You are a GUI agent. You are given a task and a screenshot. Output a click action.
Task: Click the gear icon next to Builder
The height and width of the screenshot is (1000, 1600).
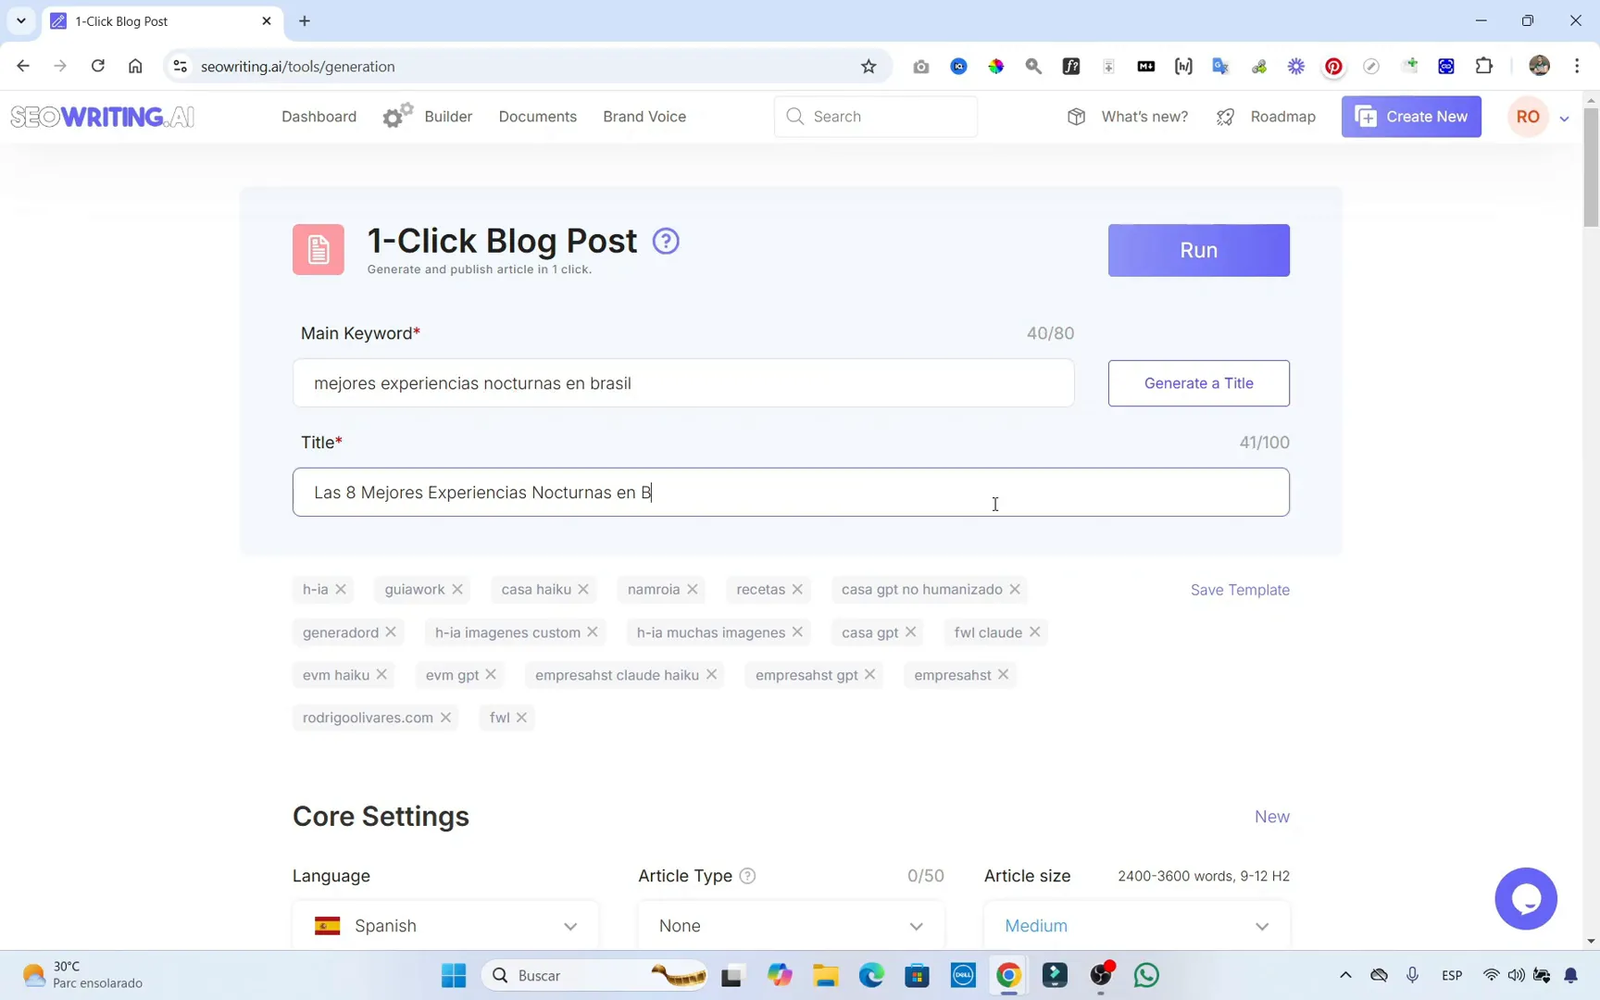396,114
